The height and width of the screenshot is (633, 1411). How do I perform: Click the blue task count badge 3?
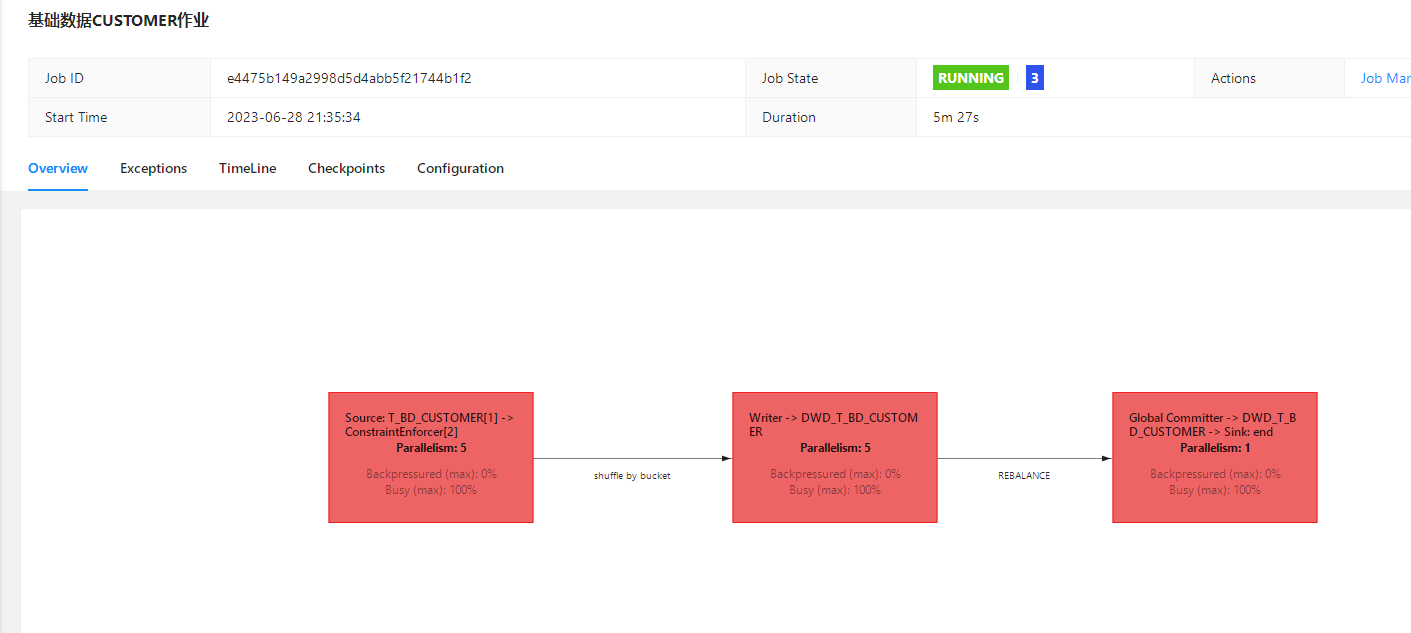coord(1035,78)
